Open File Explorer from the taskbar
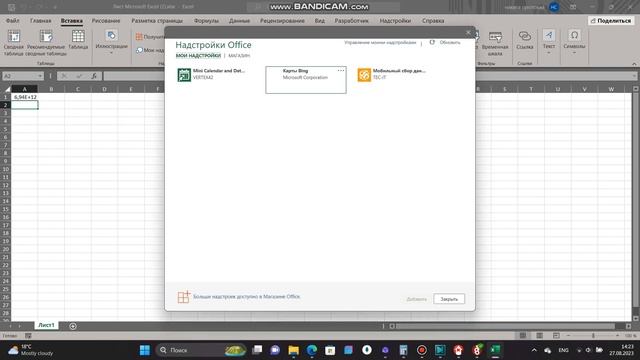640x360 pixels. pos(293,350)
